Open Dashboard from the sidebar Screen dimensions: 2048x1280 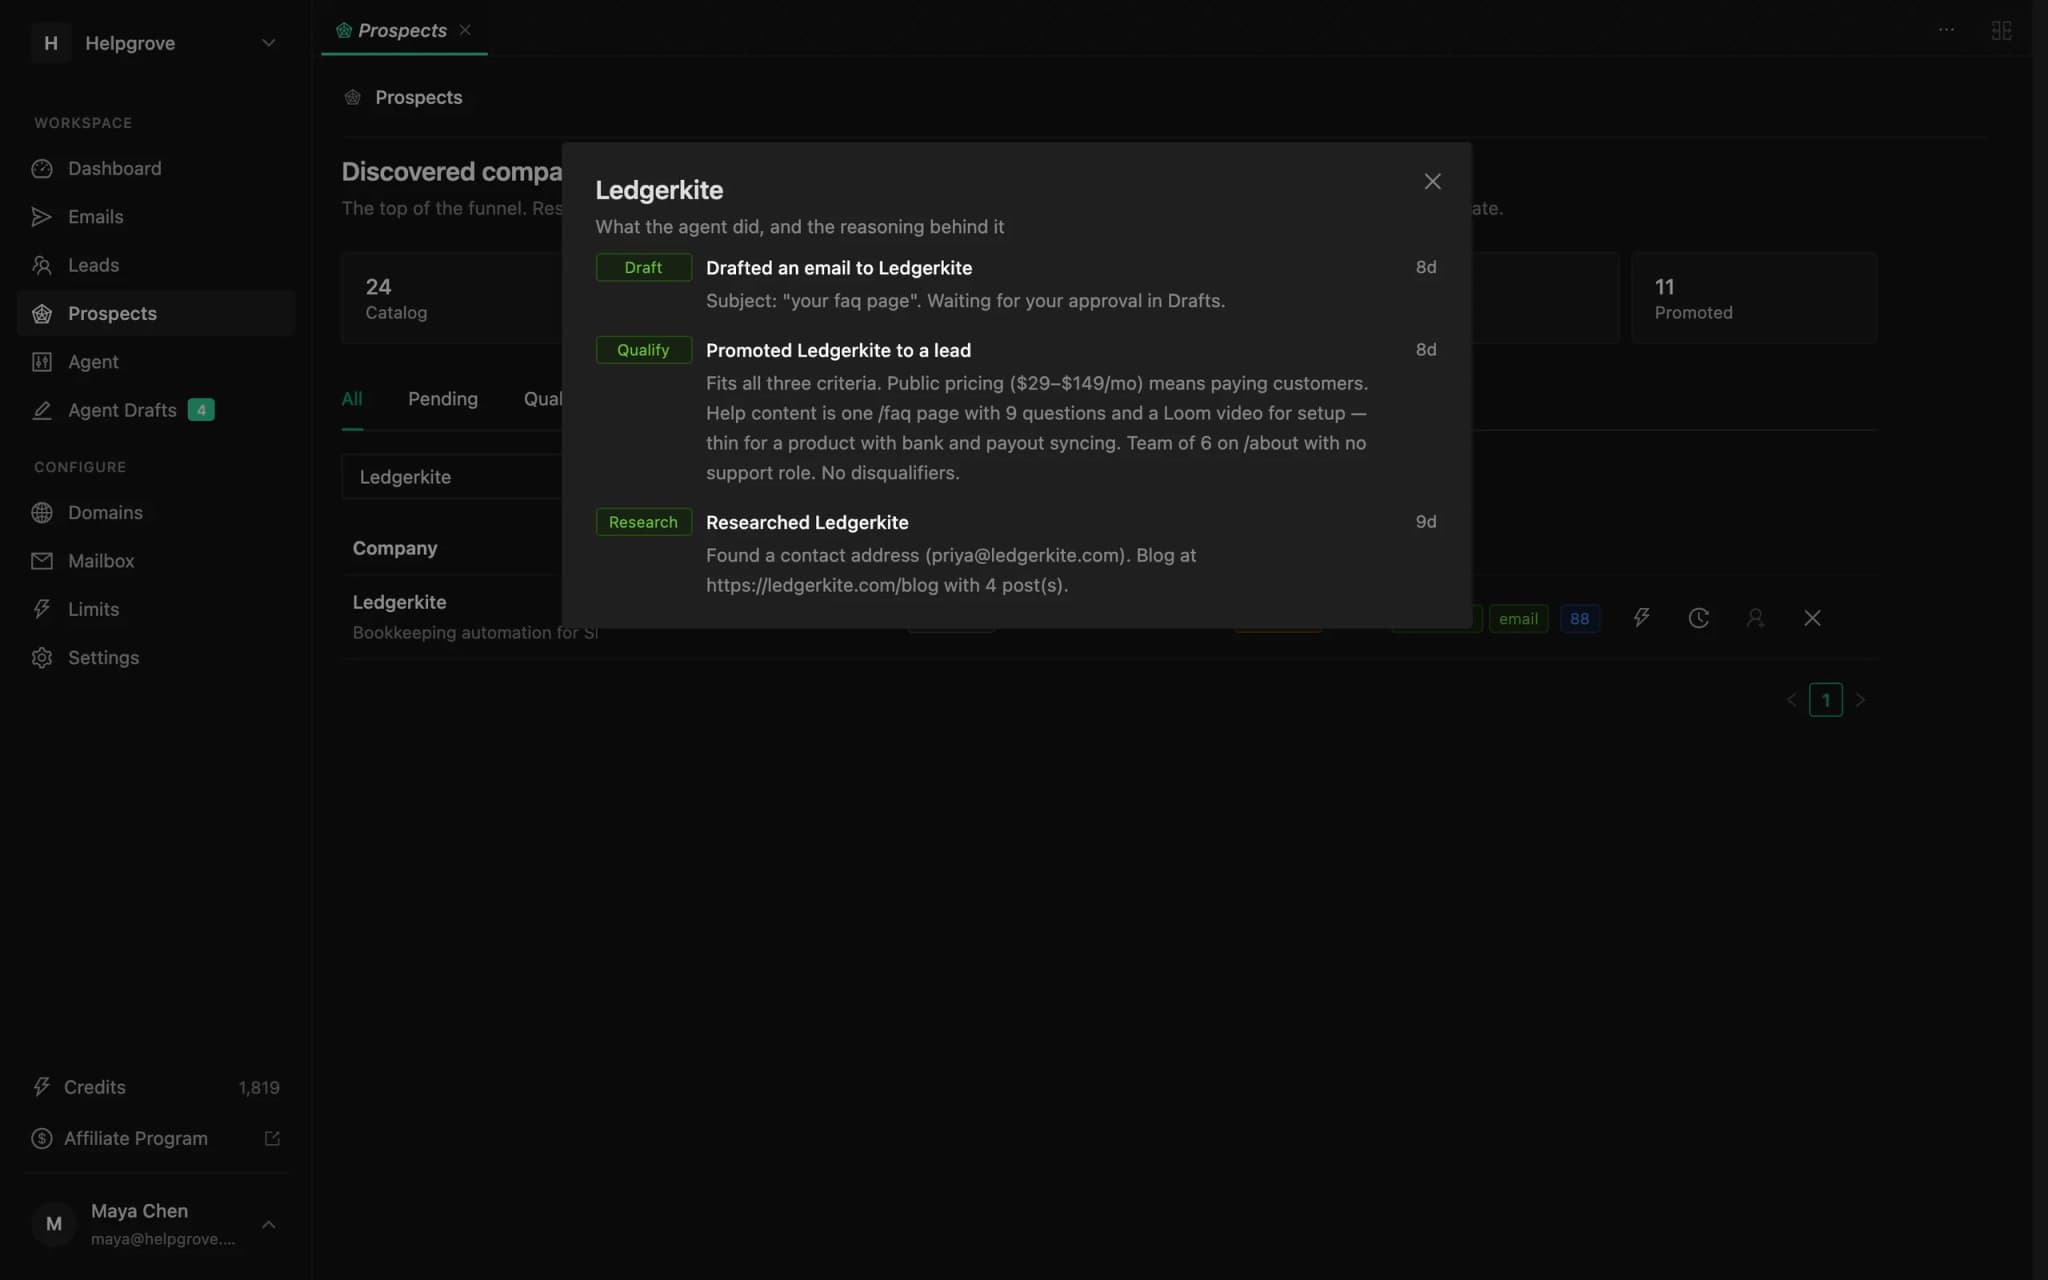point(156,168)
